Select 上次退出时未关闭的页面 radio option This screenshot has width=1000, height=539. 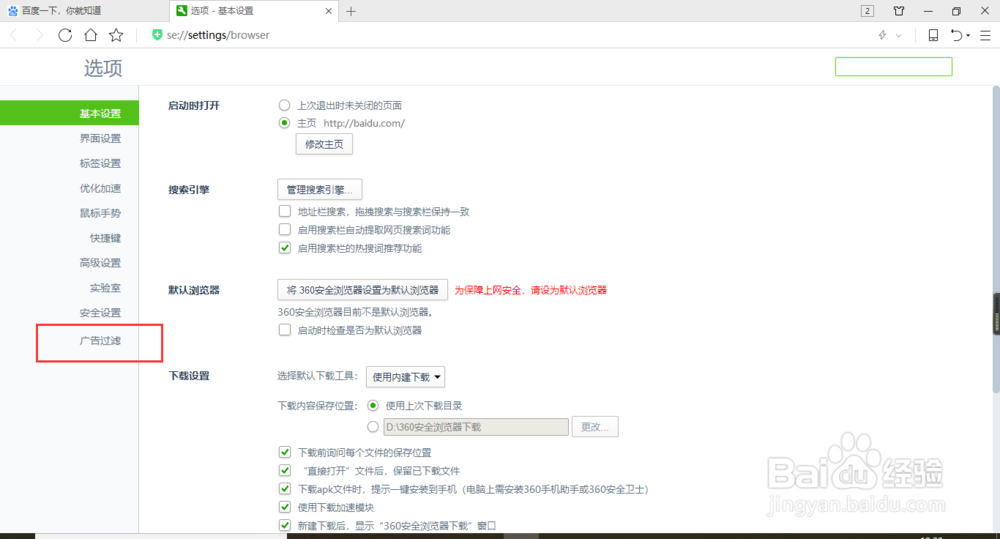(x=284, y=105)
